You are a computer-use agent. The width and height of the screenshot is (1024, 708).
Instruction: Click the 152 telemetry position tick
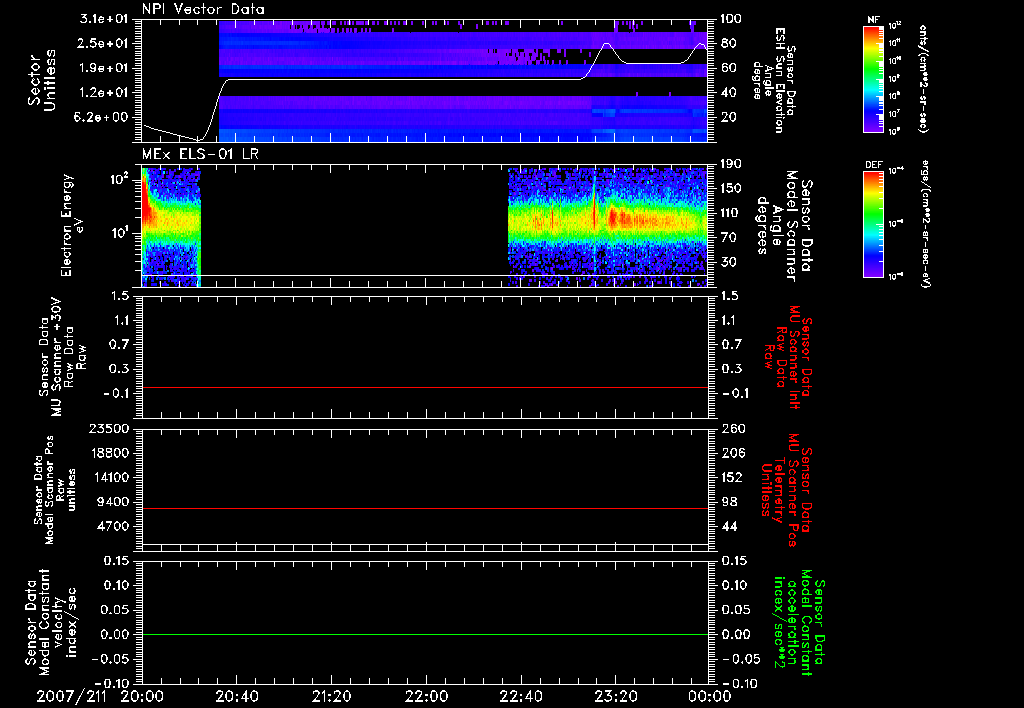point(731,477)
